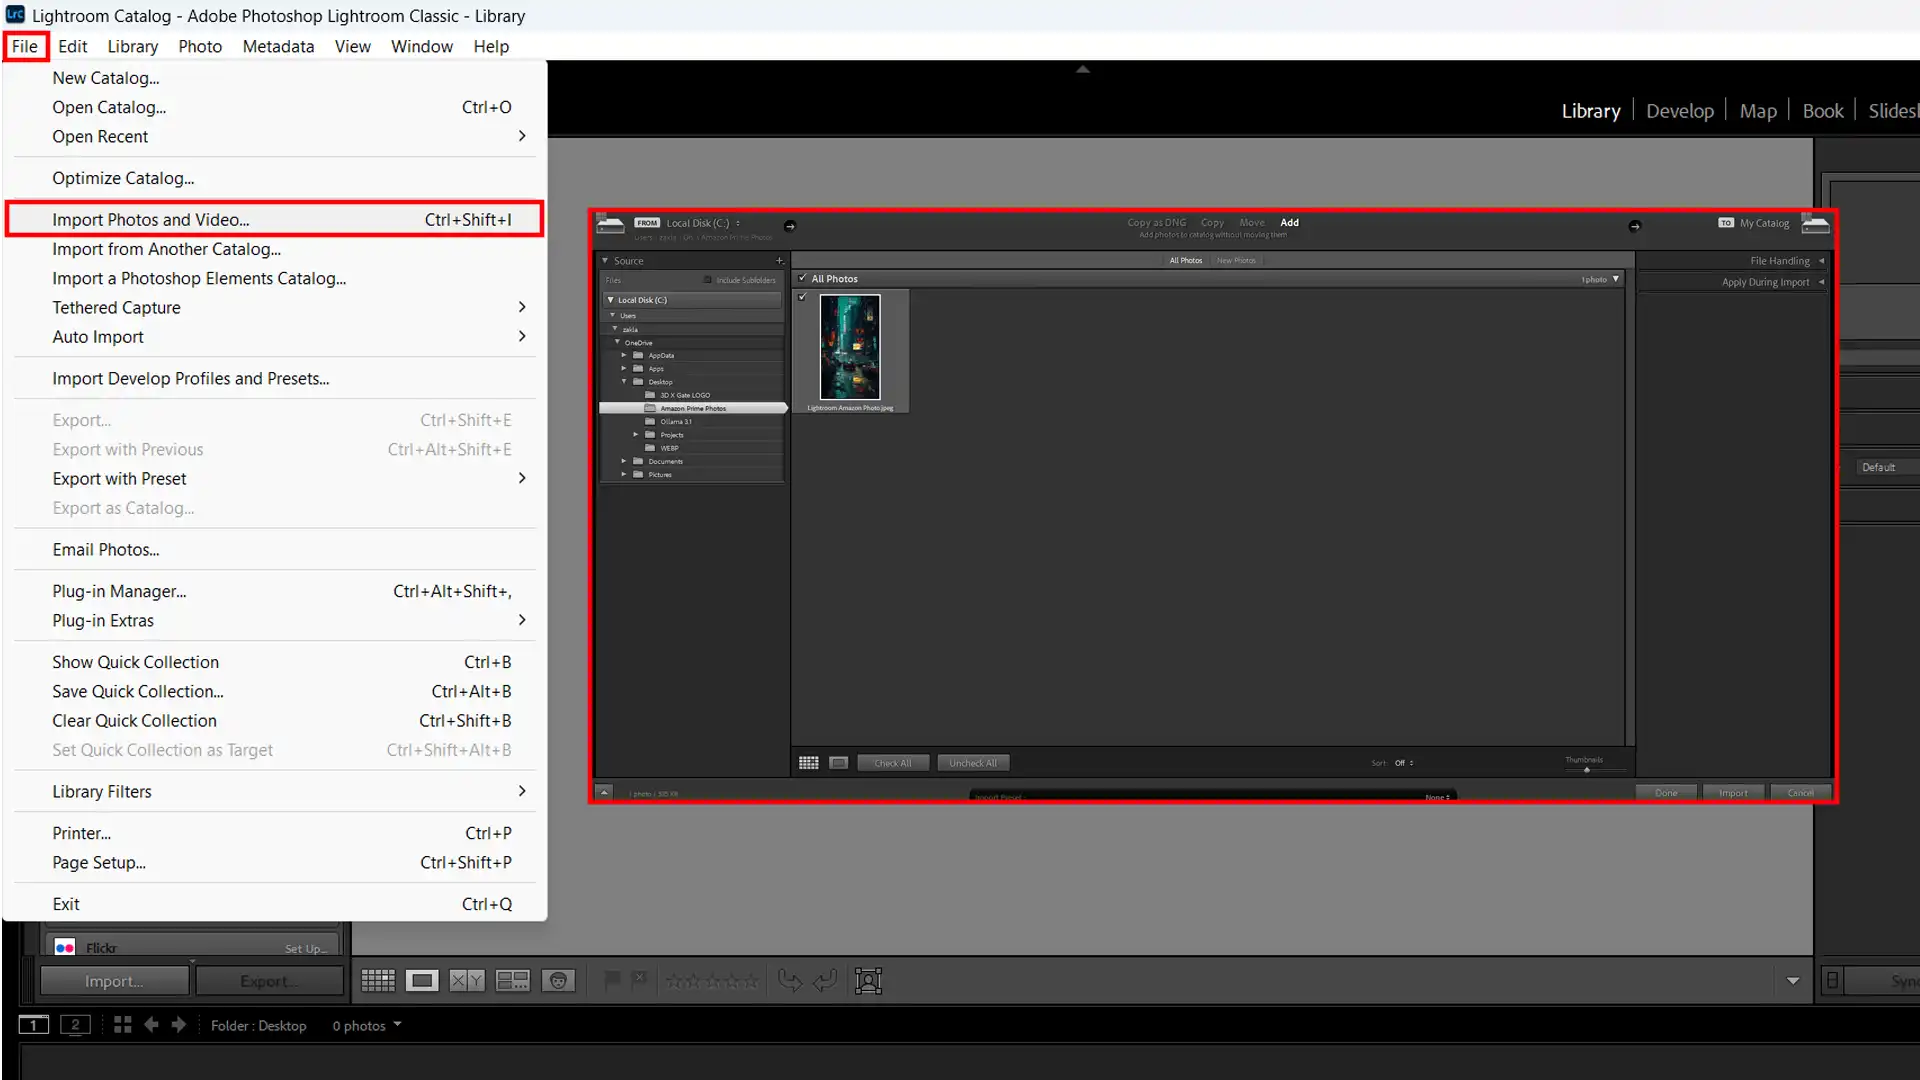Collapse the Source panel triangle
This screenshot has height=1080, width=1920.
(x=605, y=261)
